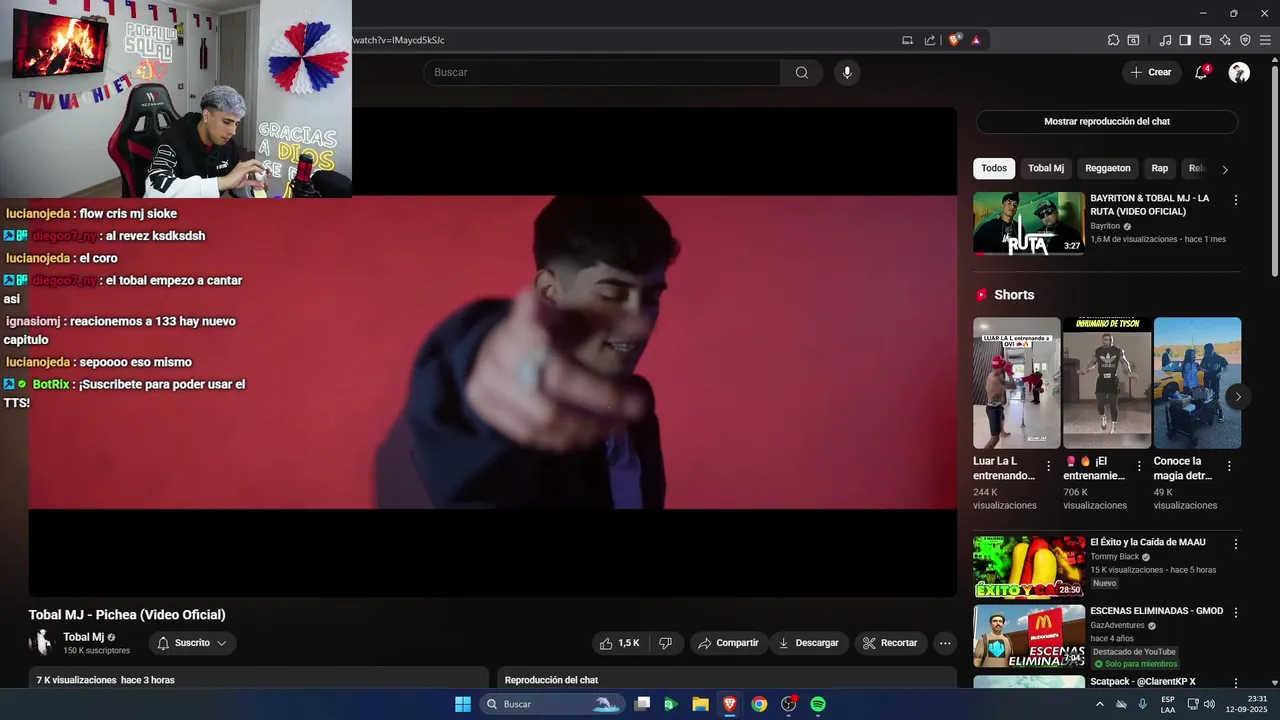This screenshot has width=1280, height=720.
Task: Open Windows Start menu
Action: coord(463,704)
